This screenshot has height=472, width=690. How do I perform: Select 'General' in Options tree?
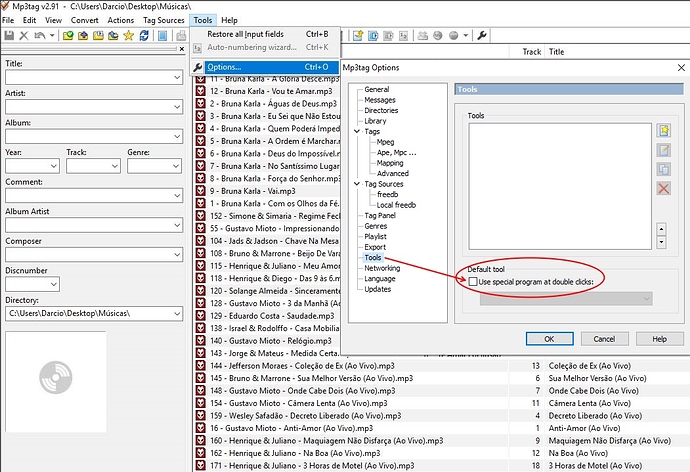[377, 89]
